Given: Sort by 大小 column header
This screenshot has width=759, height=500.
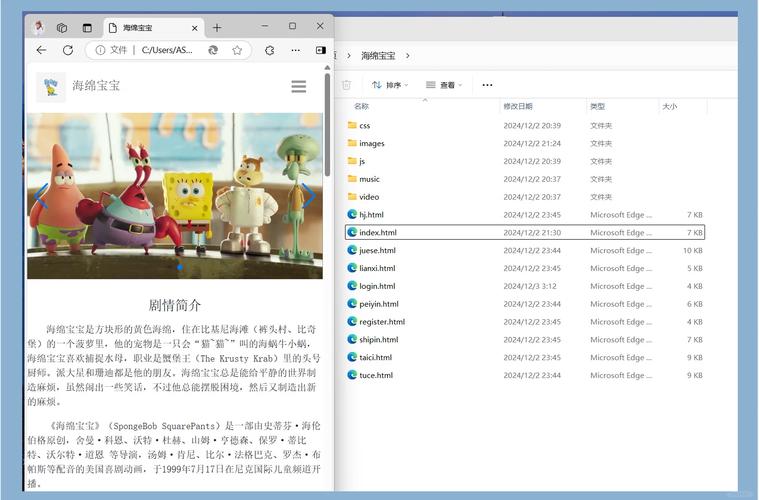Looking at the screenshot, I should pos(670,106).
